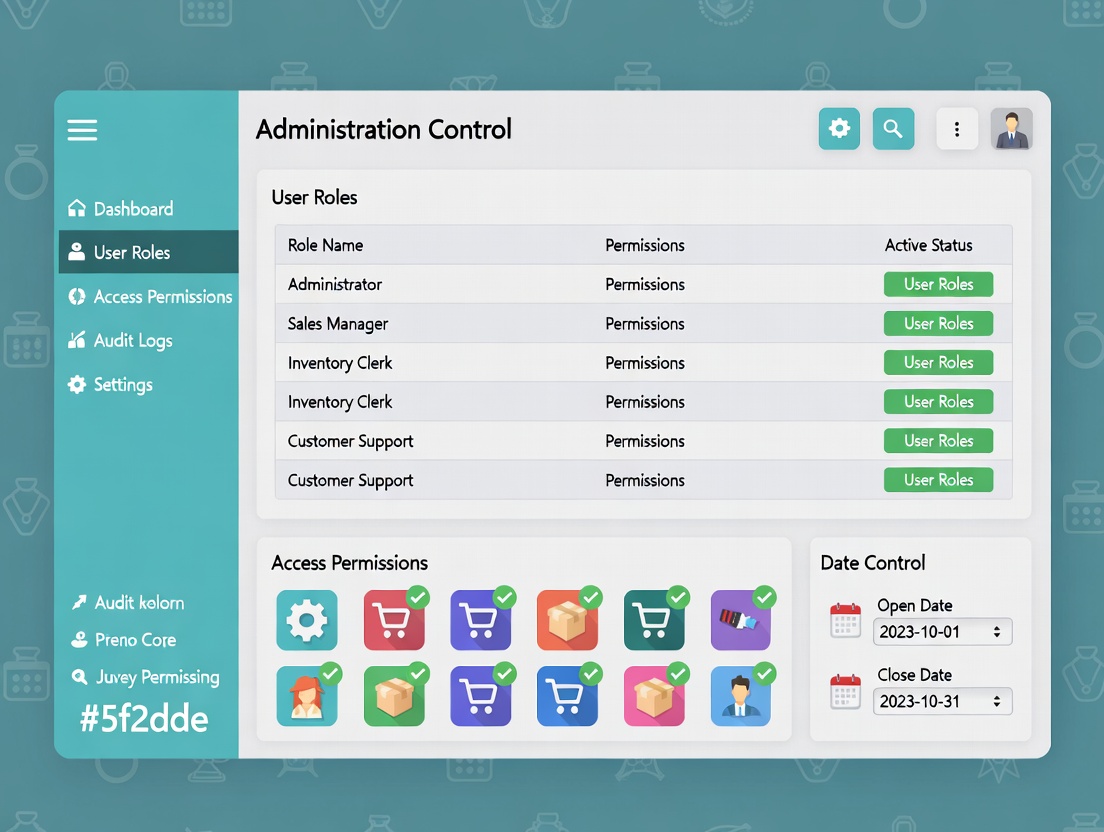The image size is (1104, 832).
Task: Click Sales Manager row's green User Roles button
Action: coord(938,323)
